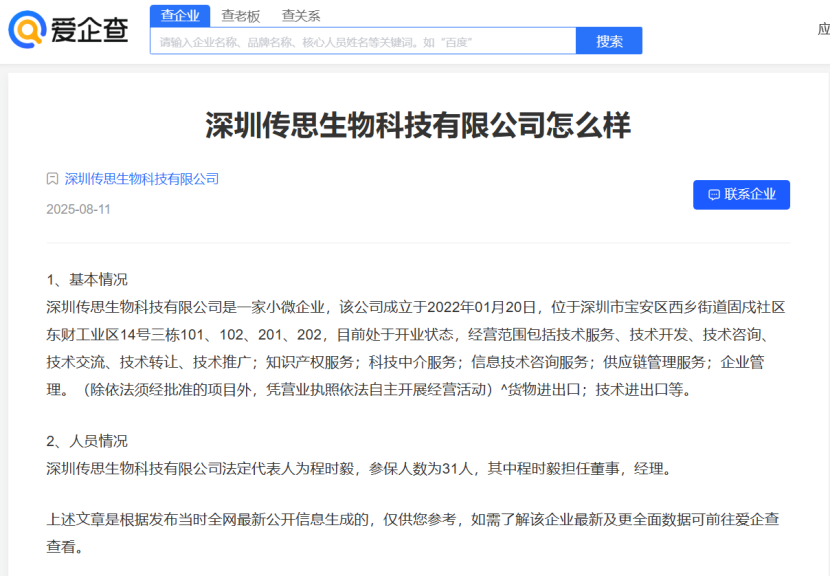Switch to the 查老板 tab
Screen dimensions: 830x576
241,15
